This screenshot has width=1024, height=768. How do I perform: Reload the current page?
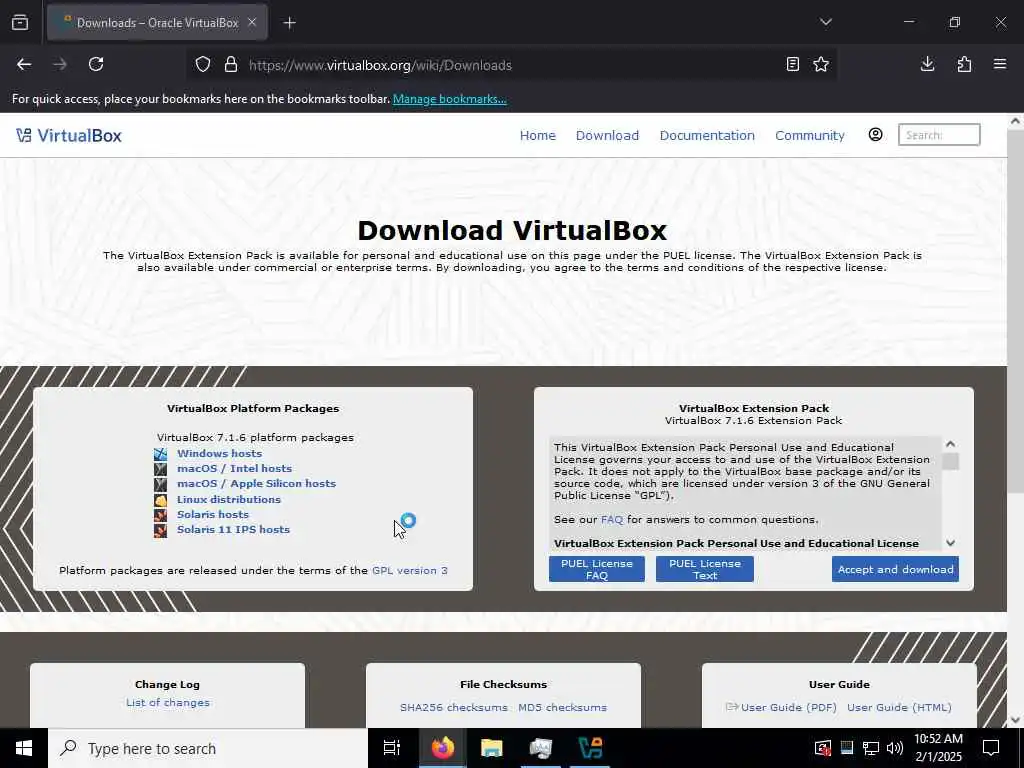click(96, 65)
